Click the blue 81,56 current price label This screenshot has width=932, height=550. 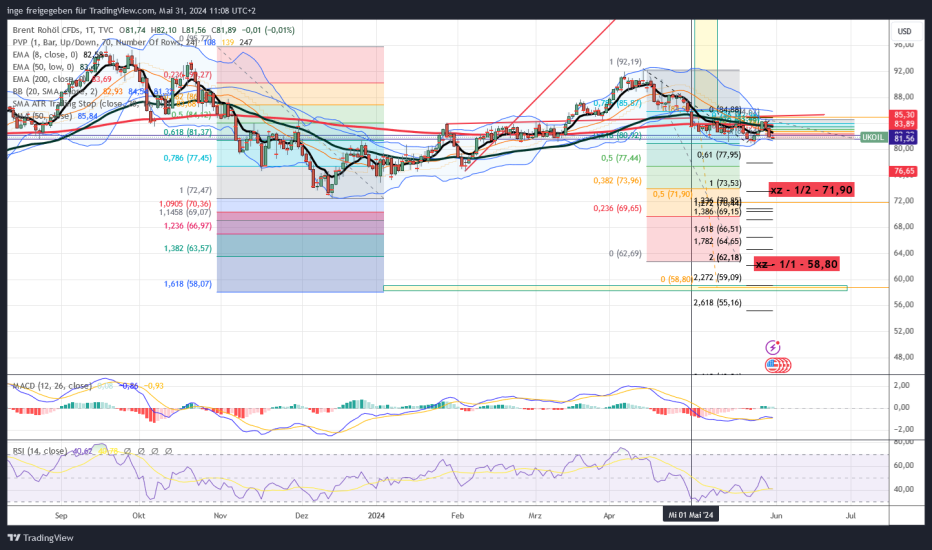[x=903, y=139]
